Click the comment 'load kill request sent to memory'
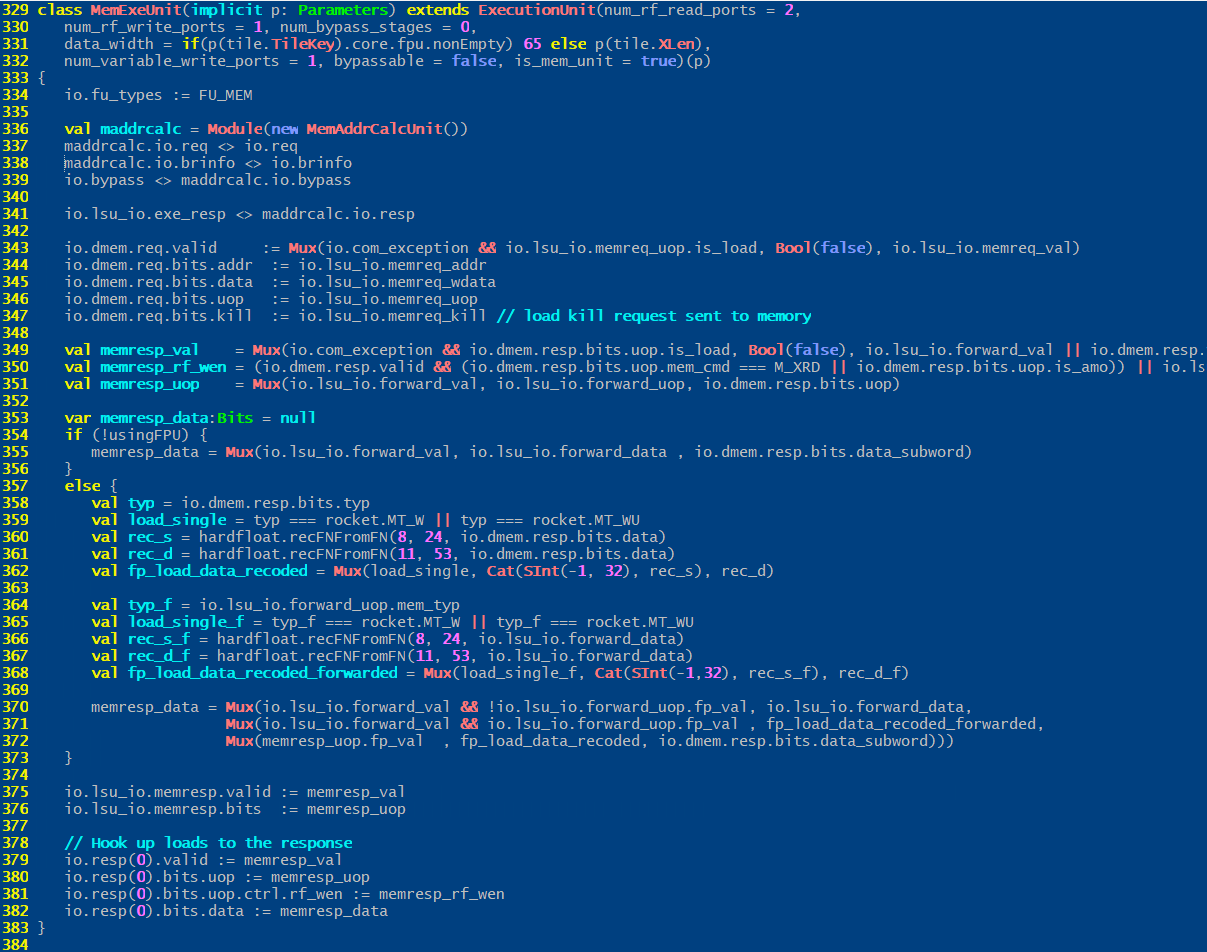Image resolution: width=1207 pixels, height=952 pixels. (x=668, y=316)
